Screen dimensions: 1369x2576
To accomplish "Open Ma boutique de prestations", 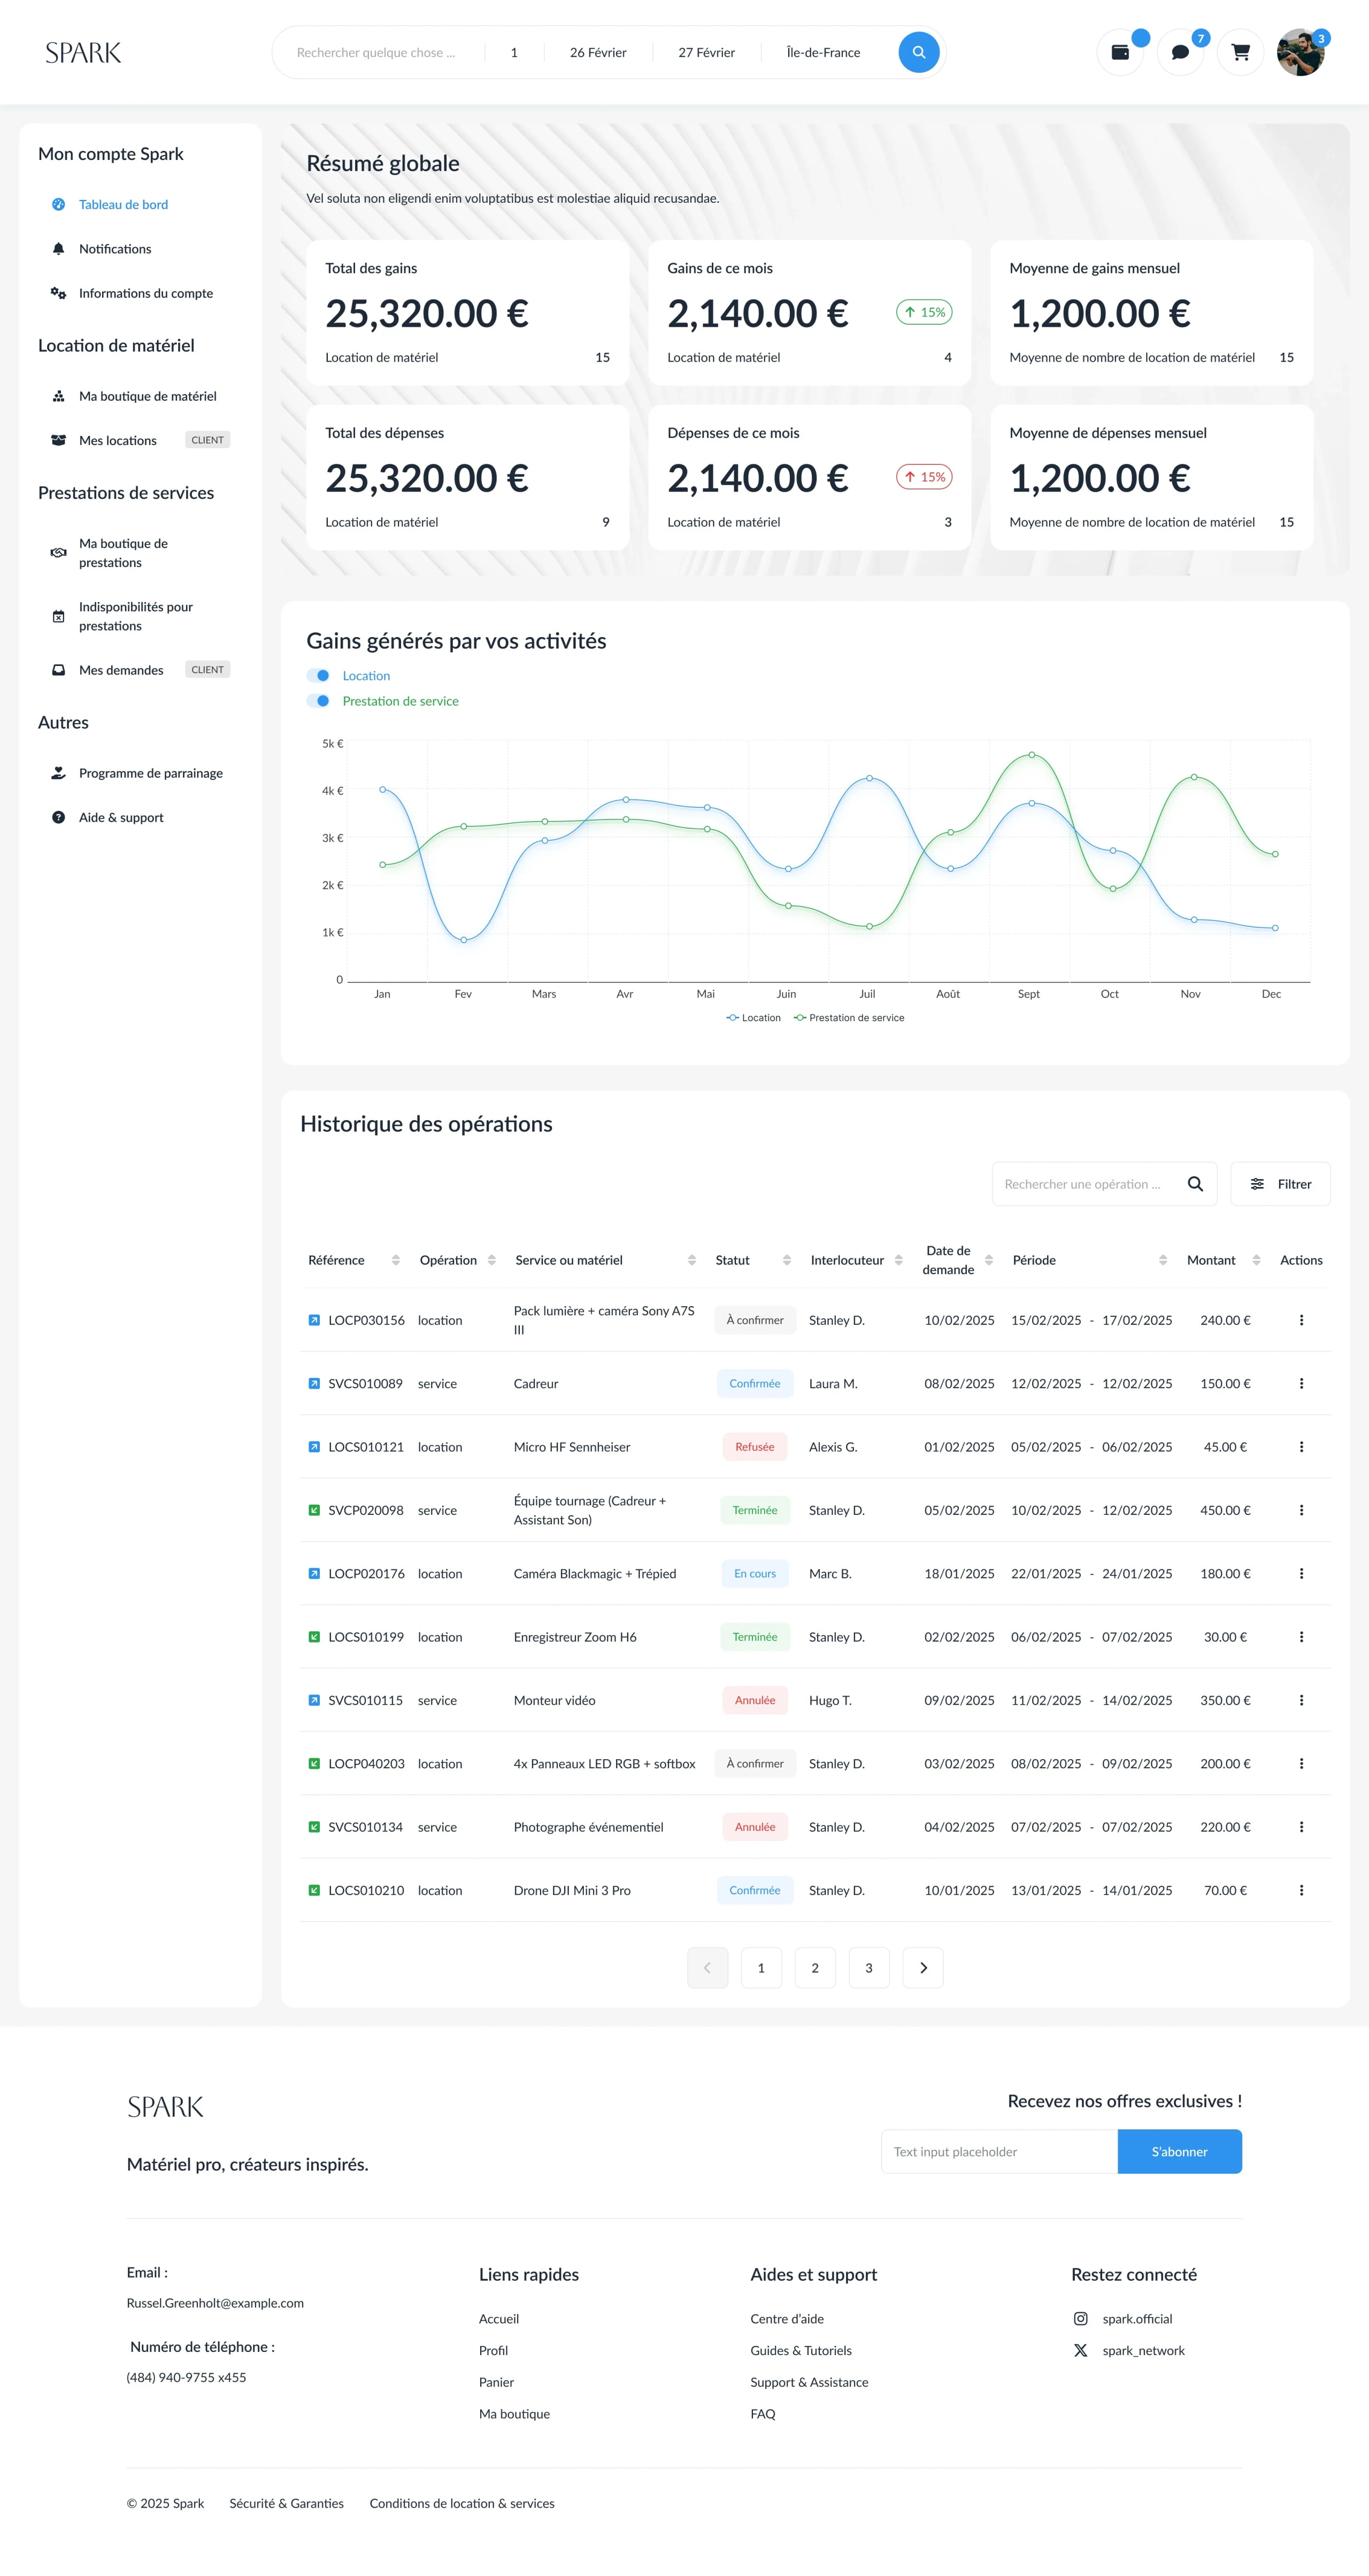I will [124, 553].
